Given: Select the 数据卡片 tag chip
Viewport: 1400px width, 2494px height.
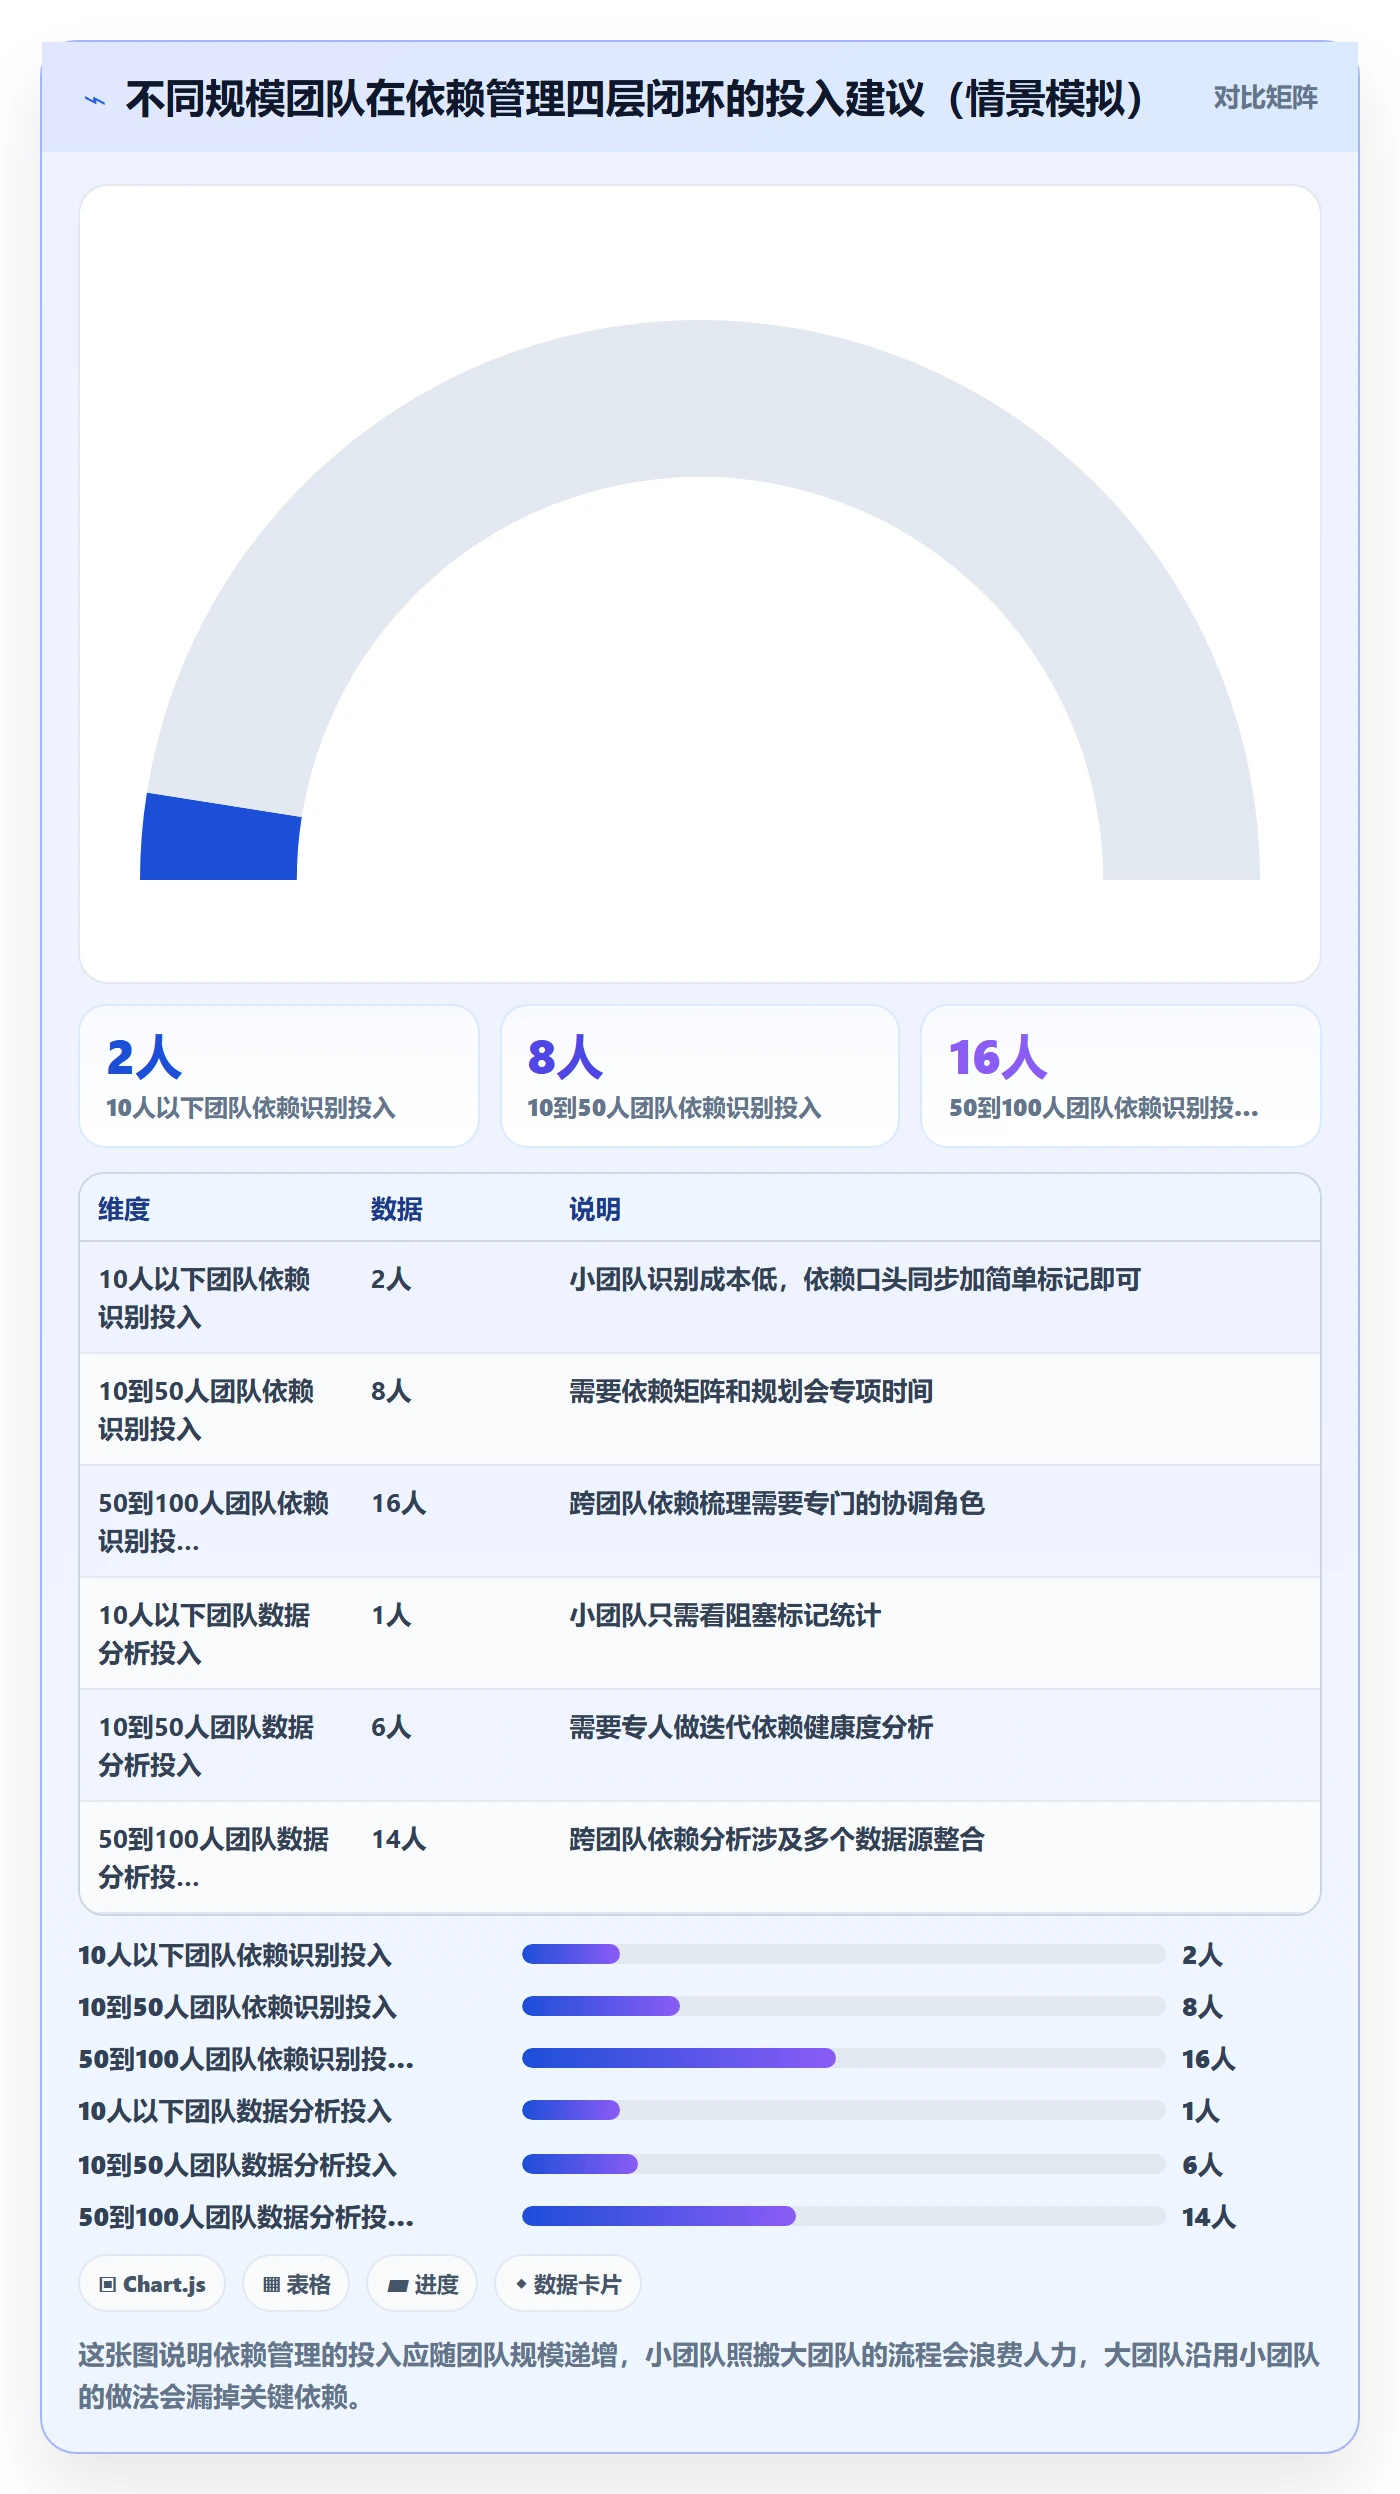Looking at the screenshot, I should click(x=568, y=2283).
